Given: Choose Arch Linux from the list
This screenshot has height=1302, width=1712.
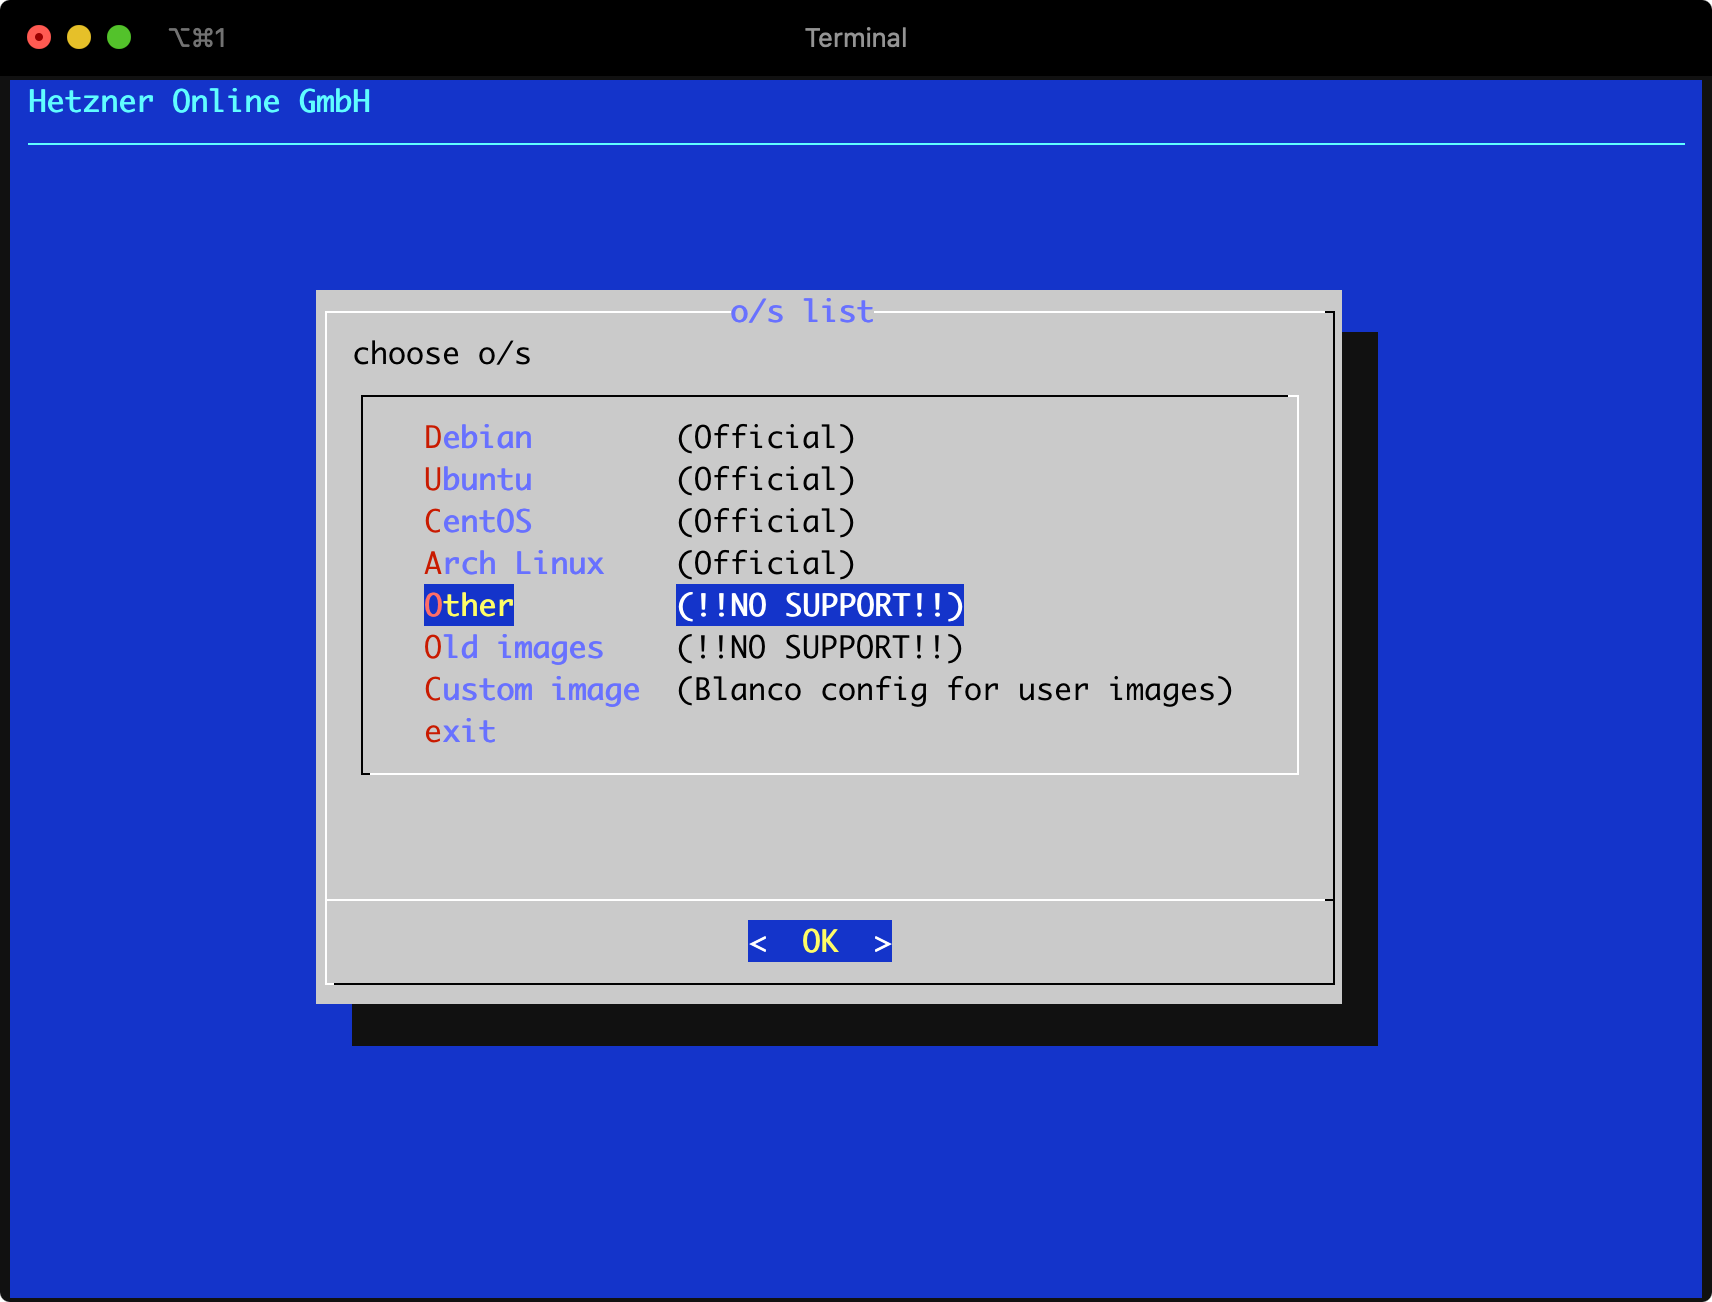Looking at the screenshot, I should tap(514, 563).
